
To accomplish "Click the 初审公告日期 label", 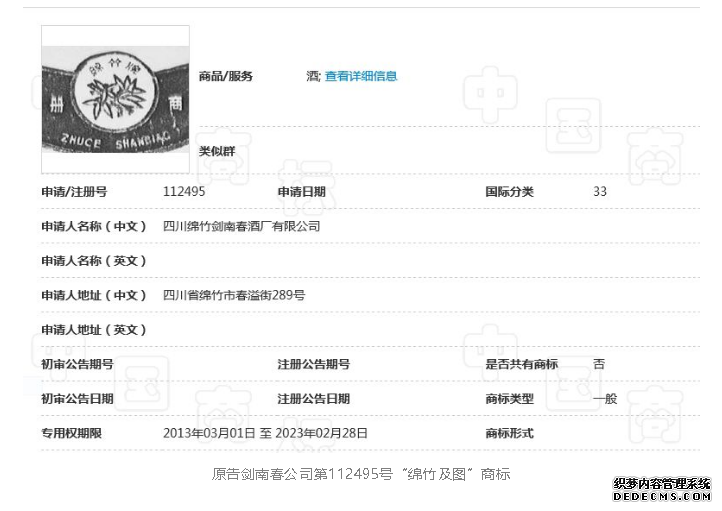I will (77, 399).
